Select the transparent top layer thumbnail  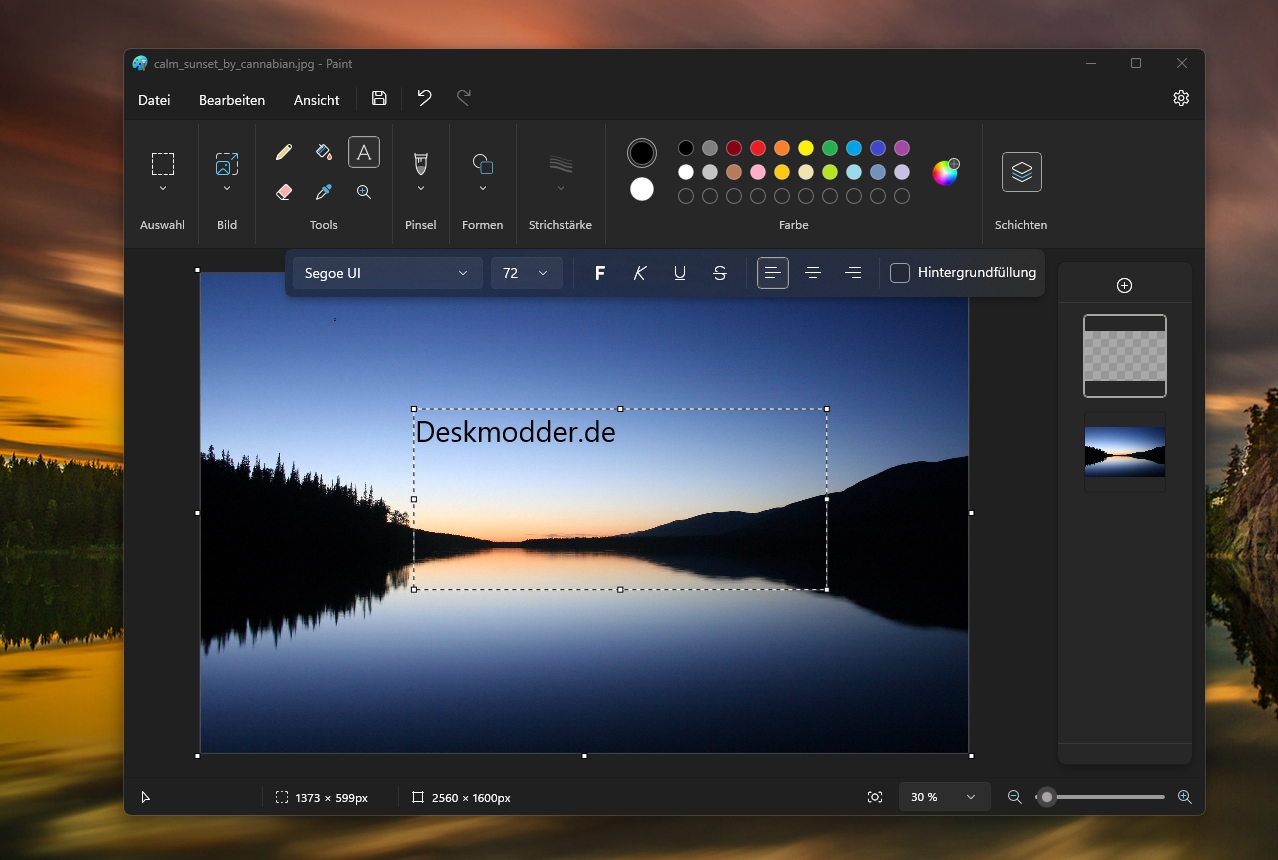(x=1125, y=356)
